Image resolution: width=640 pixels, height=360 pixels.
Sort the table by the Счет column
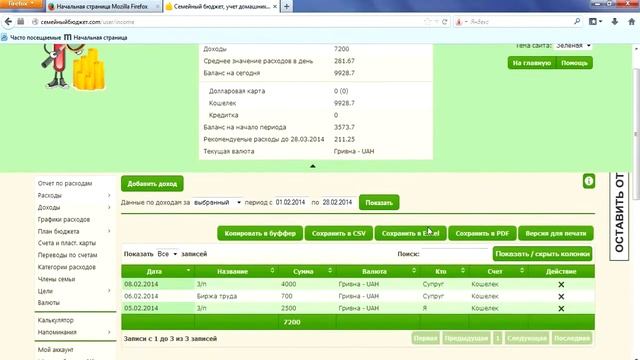click(498, 271)
